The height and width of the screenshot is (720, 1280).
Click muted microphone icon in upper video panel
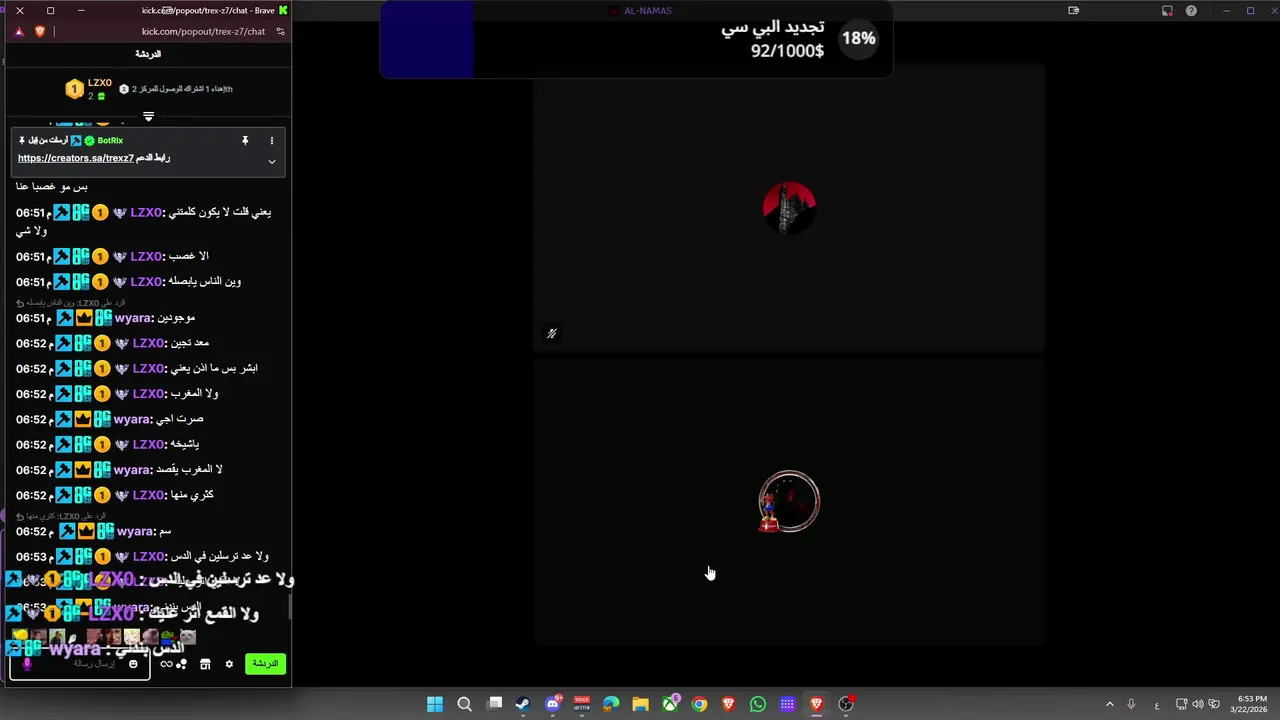click(551, 334)
